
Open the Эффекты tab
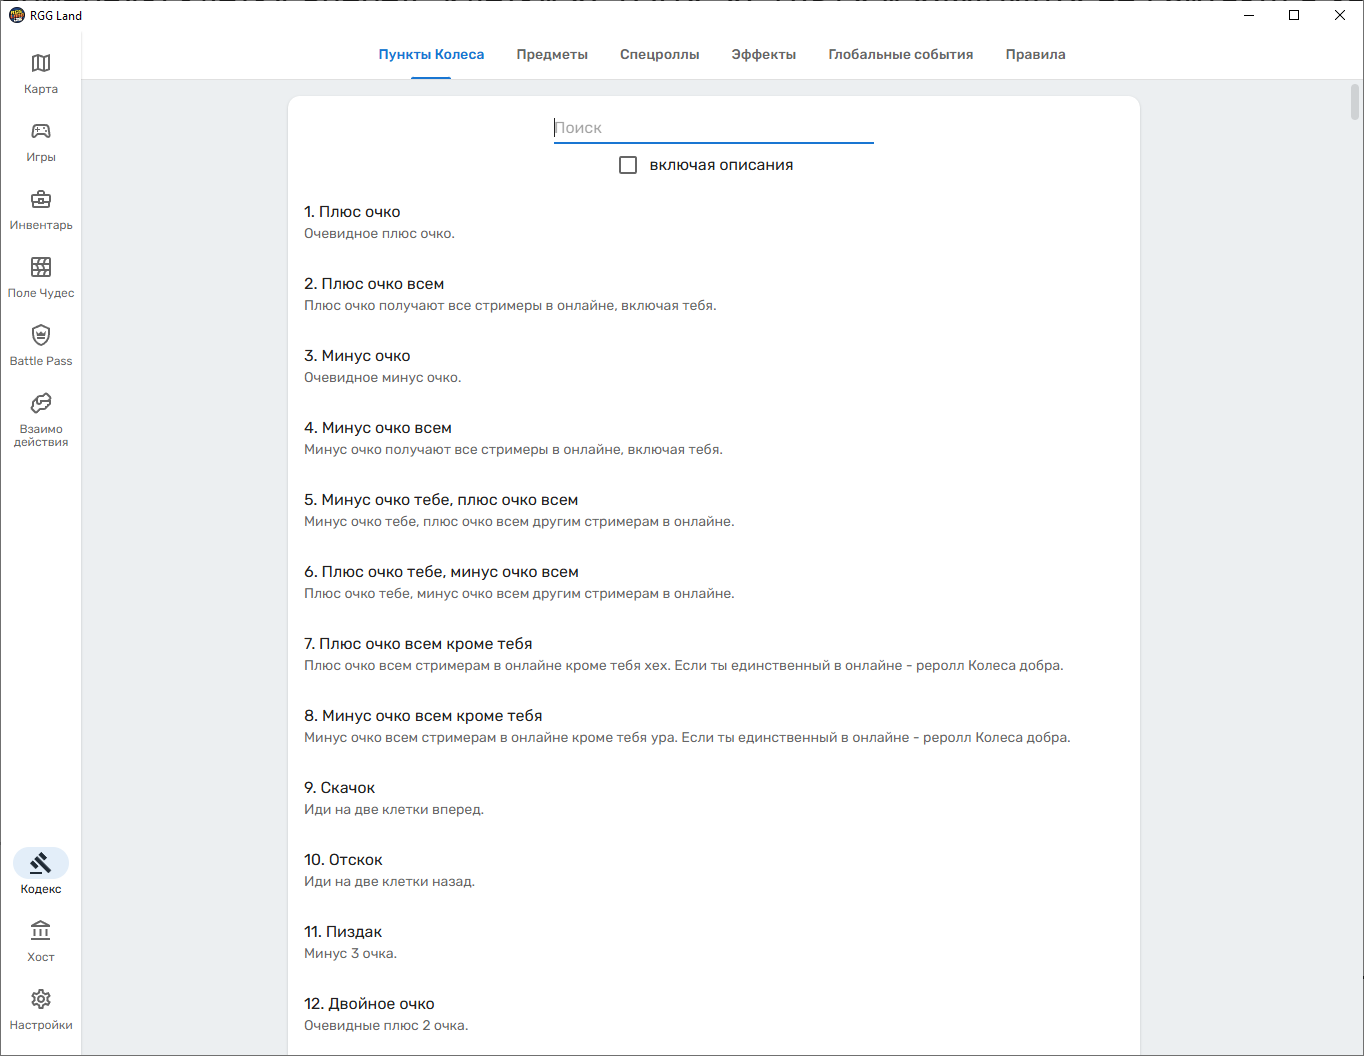click(x=763, y=55)
